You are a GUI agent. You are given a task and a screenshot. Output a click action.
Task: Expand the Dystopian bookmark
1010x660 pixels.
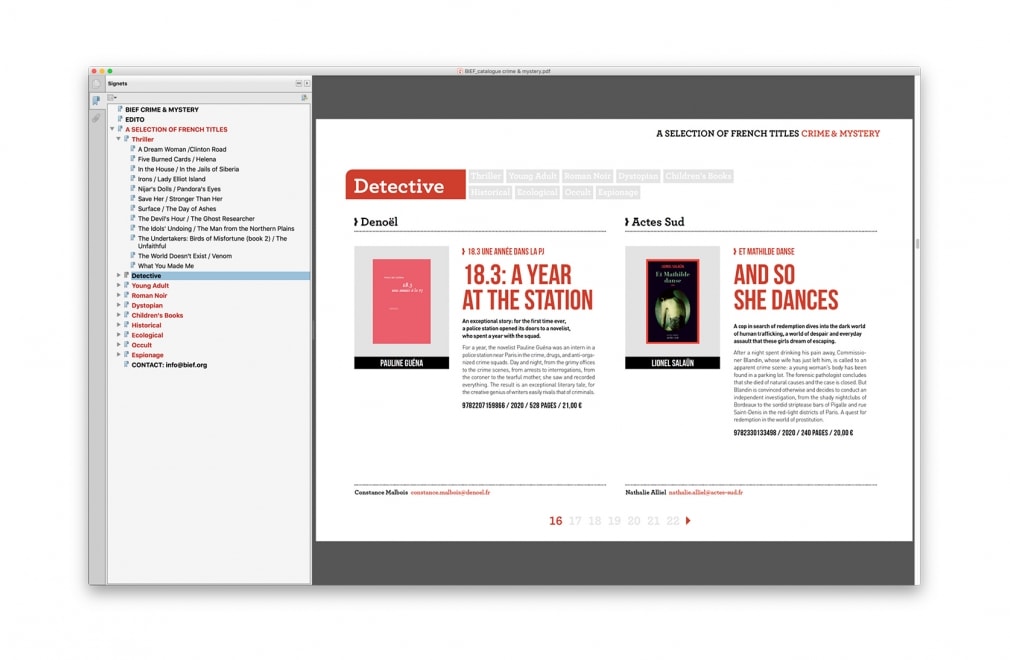tap(119, 305)
